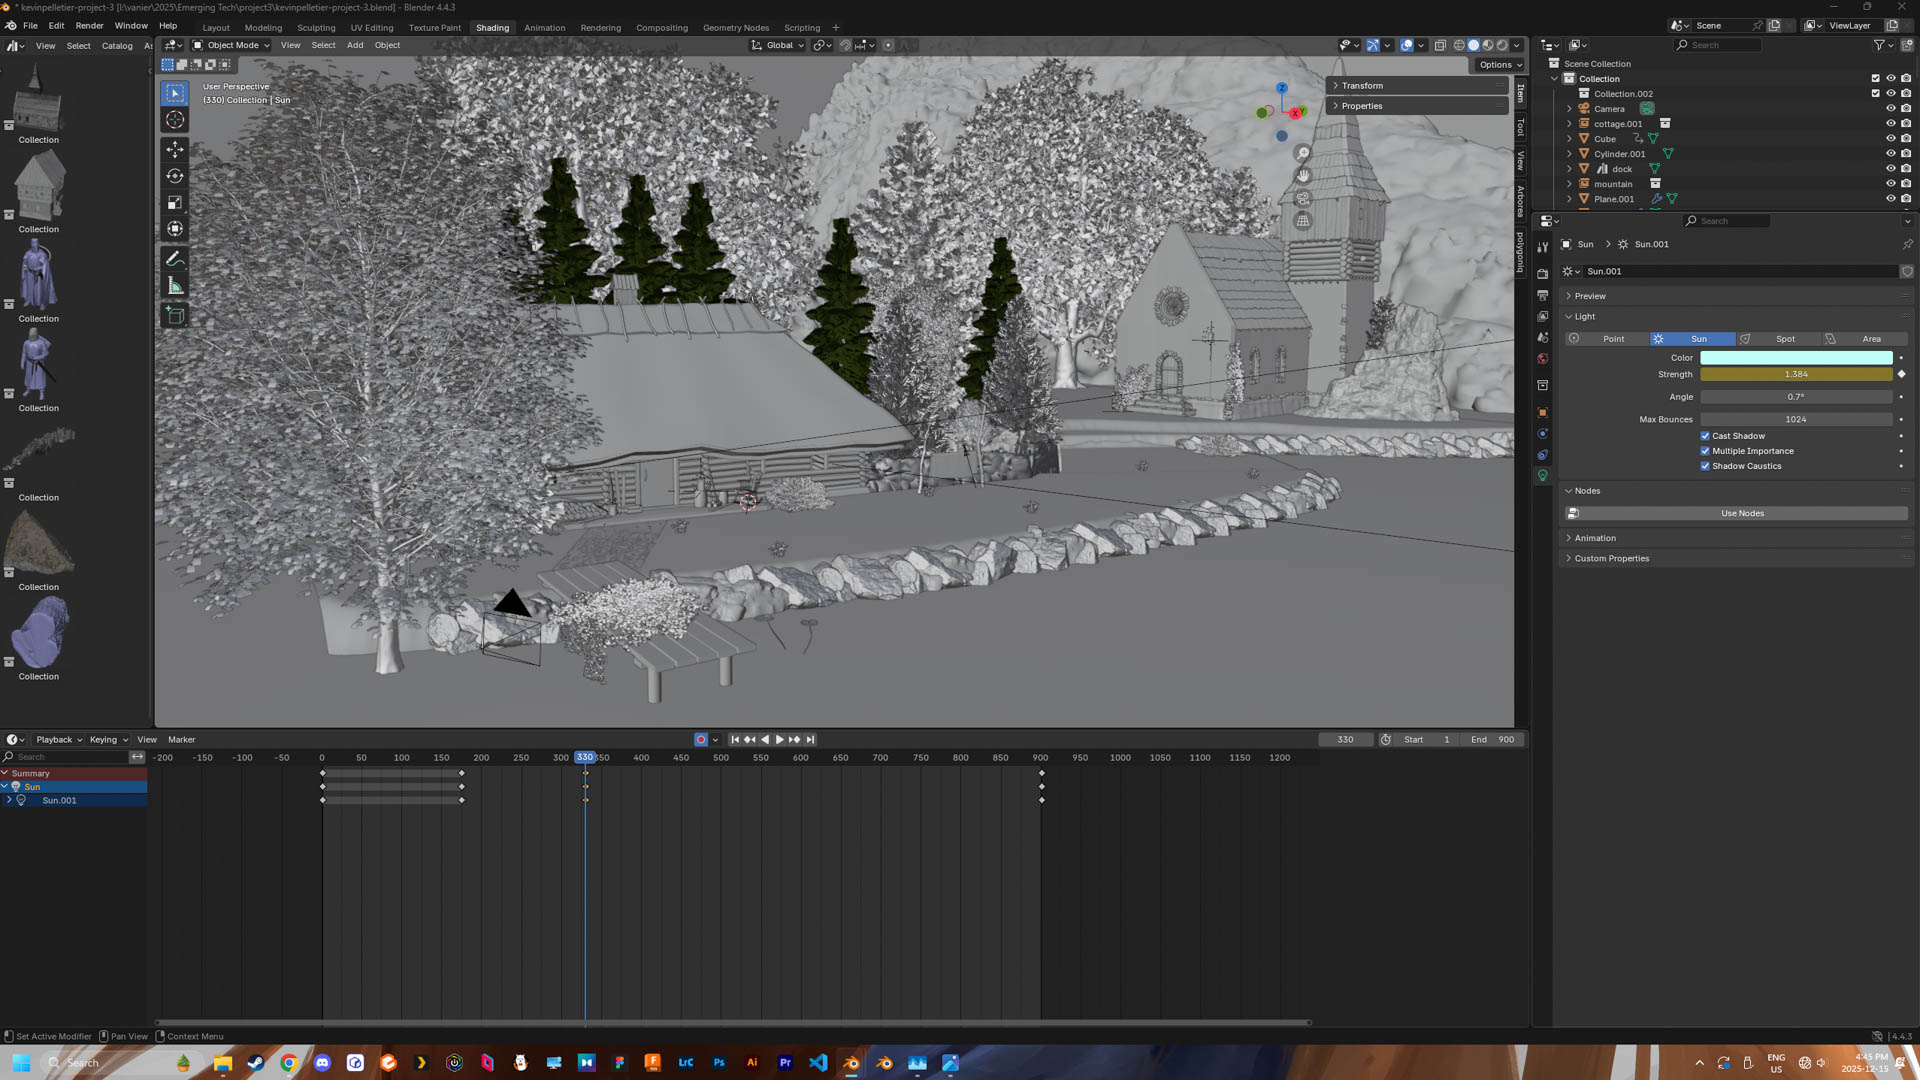The image size is (1920, 1080).
Task: Disable the Shadow Caustics checkbox
Action: click(1705, 466)
